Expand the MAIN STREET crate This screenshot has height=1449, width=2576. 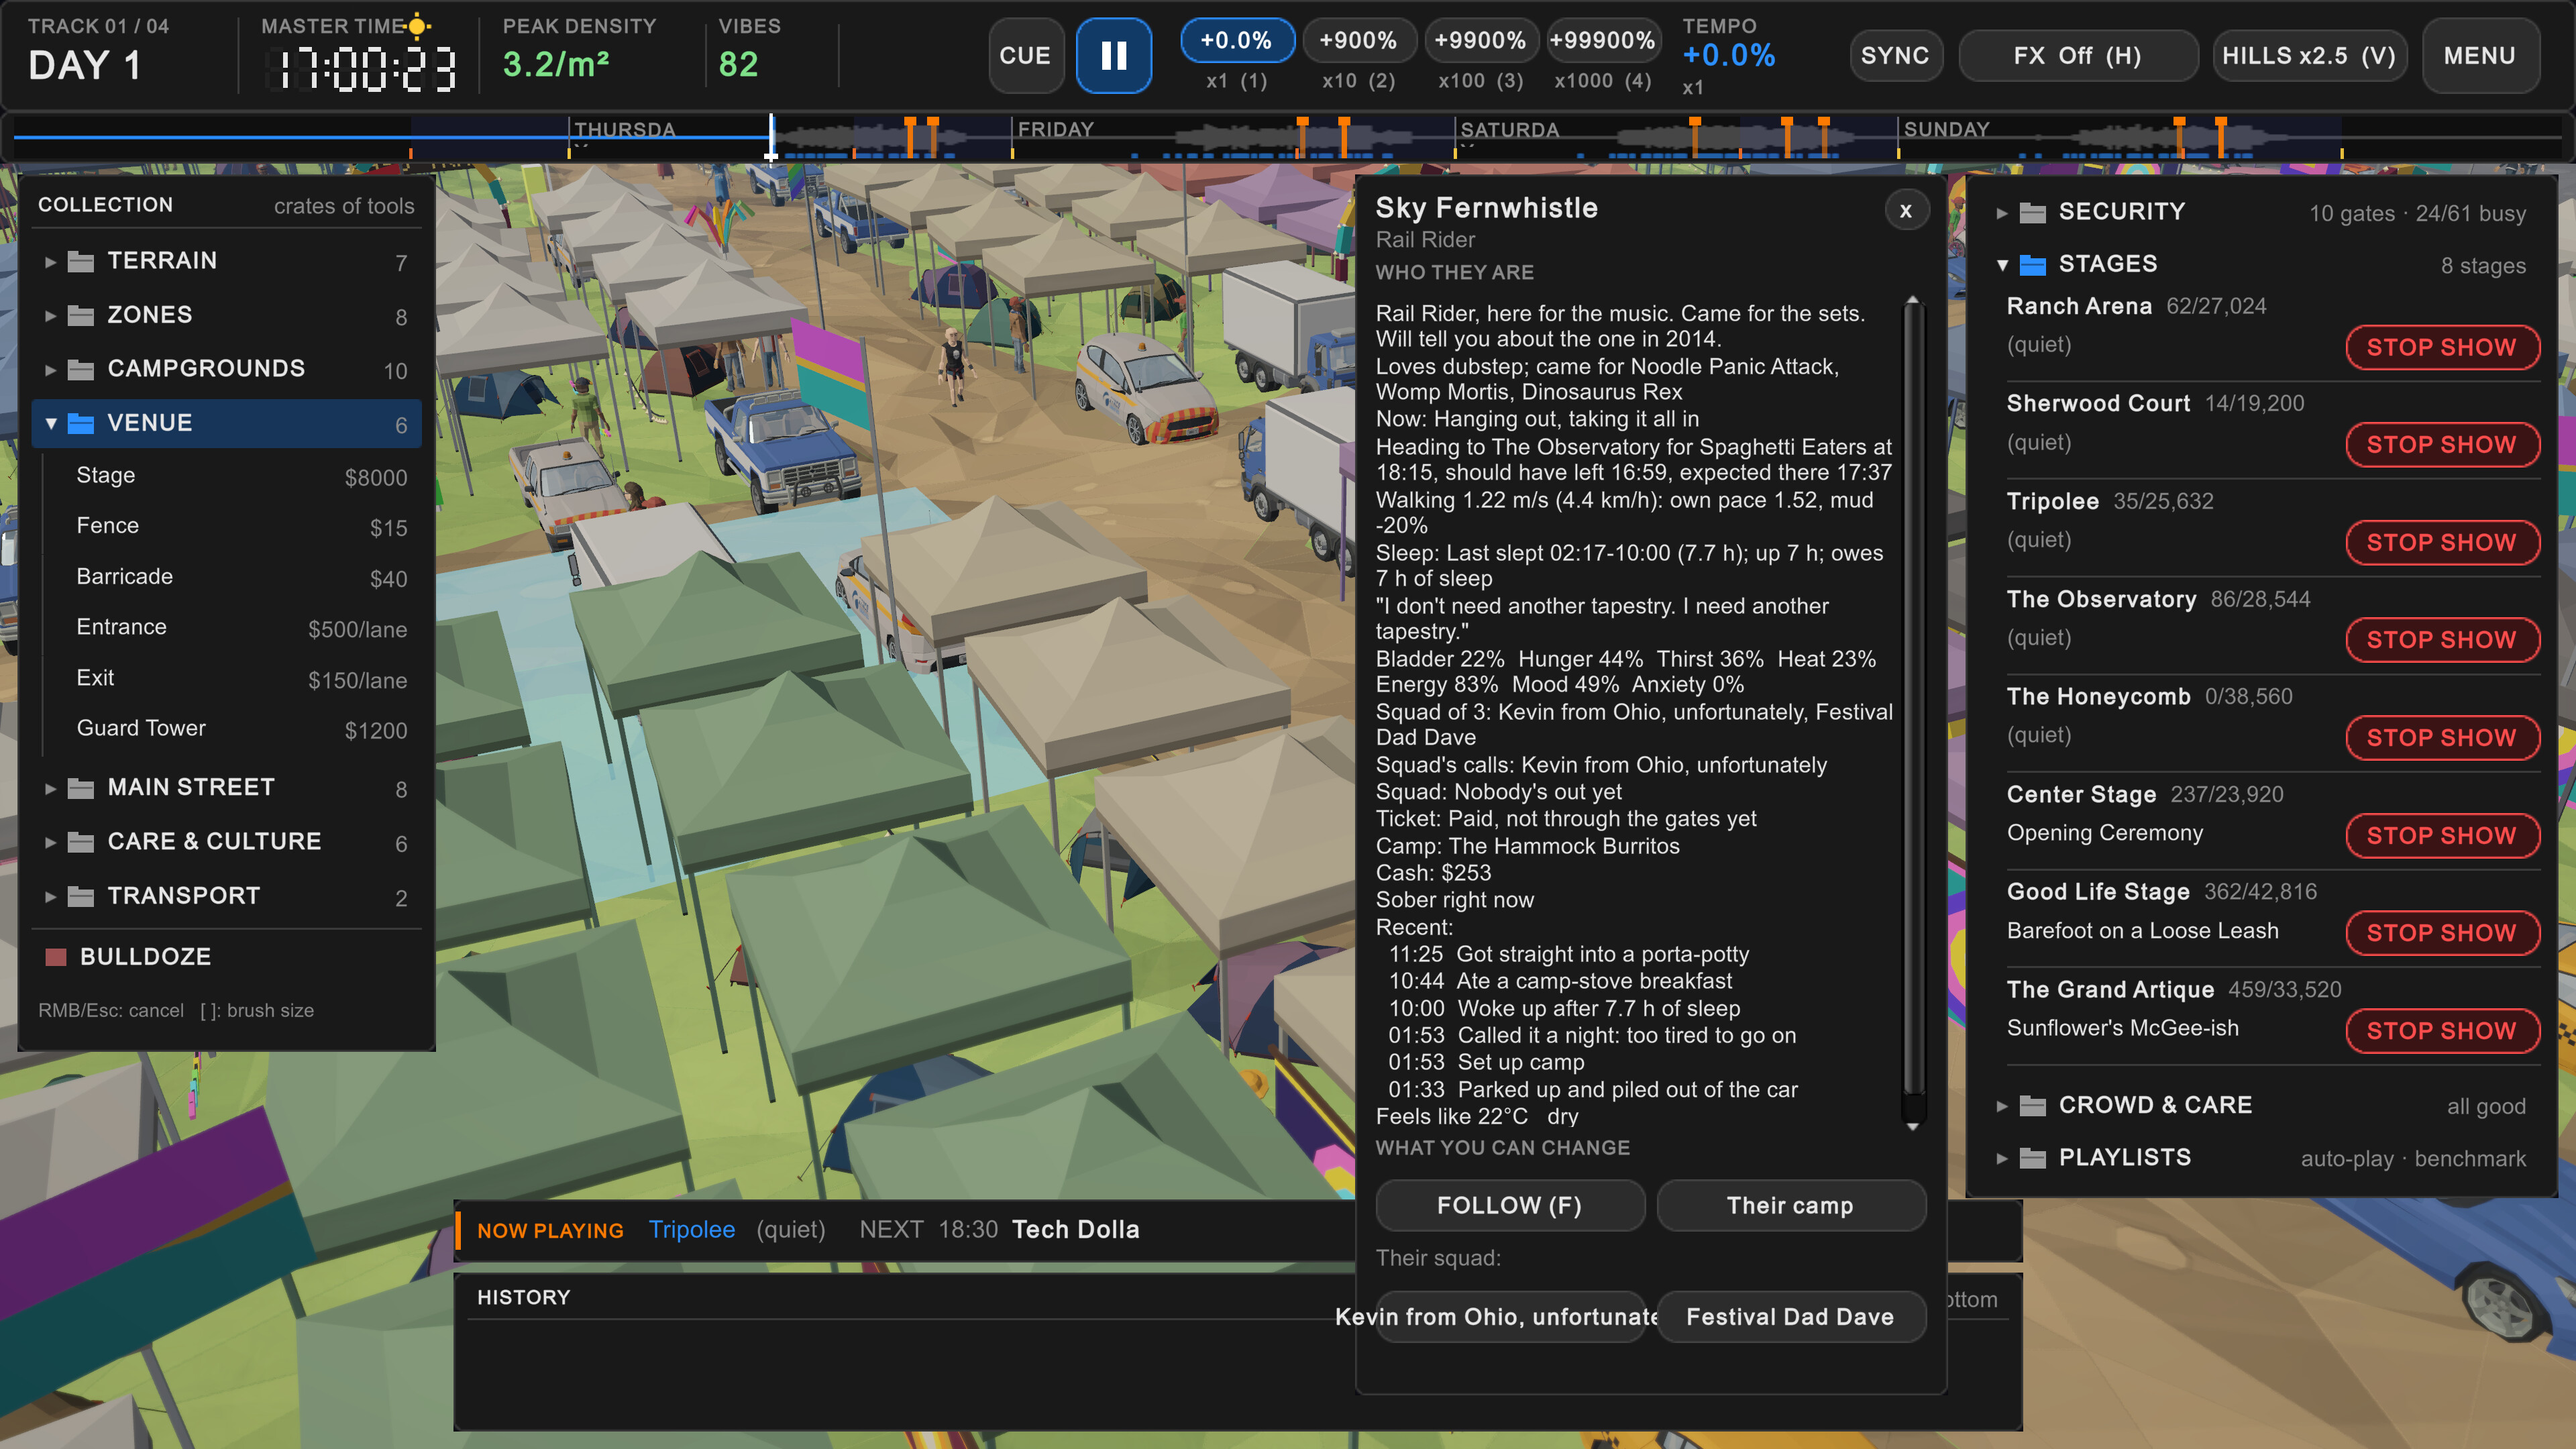pyautogui.click(x=226, y=788)
